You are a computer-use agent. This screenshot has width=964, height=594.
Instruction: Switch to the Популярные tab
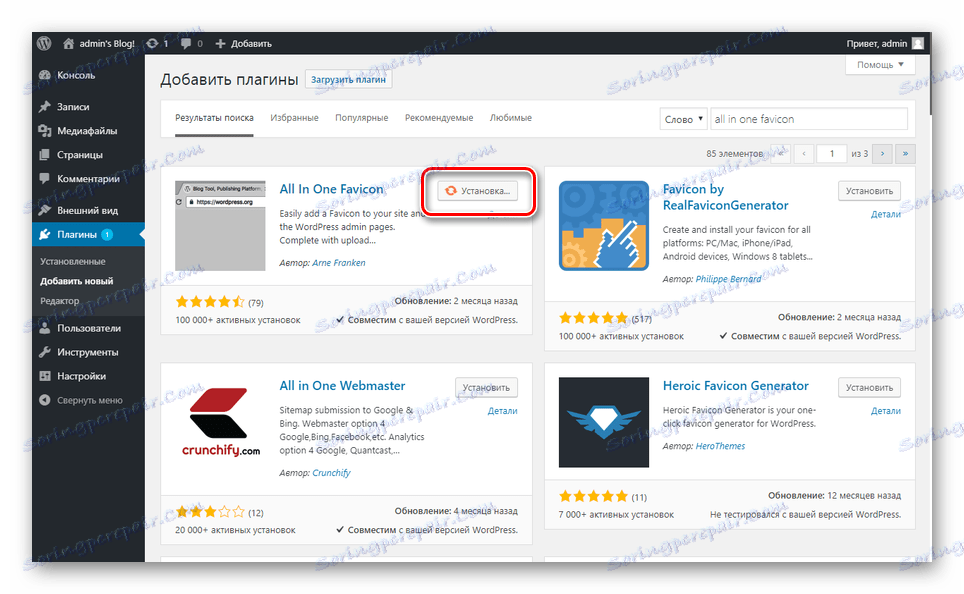[x=362, y=117]
